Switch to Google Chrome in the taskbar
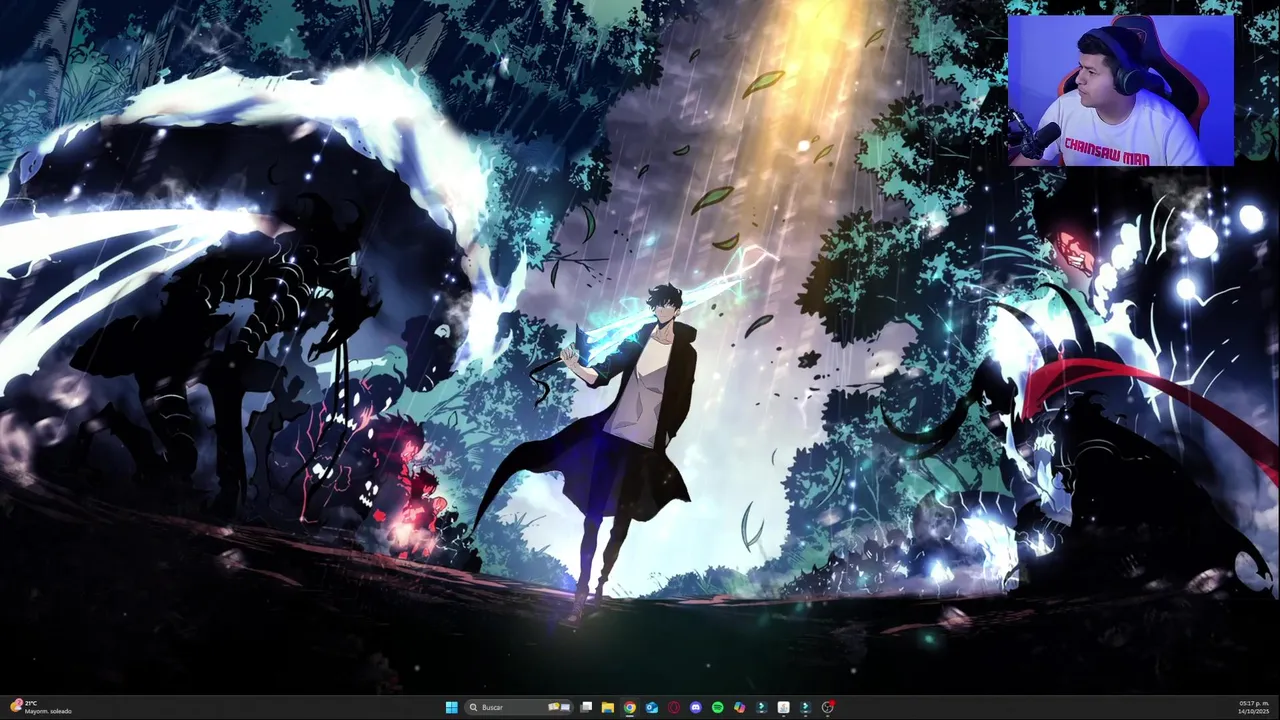1280x720 pixels. click(x=630, y=707)
